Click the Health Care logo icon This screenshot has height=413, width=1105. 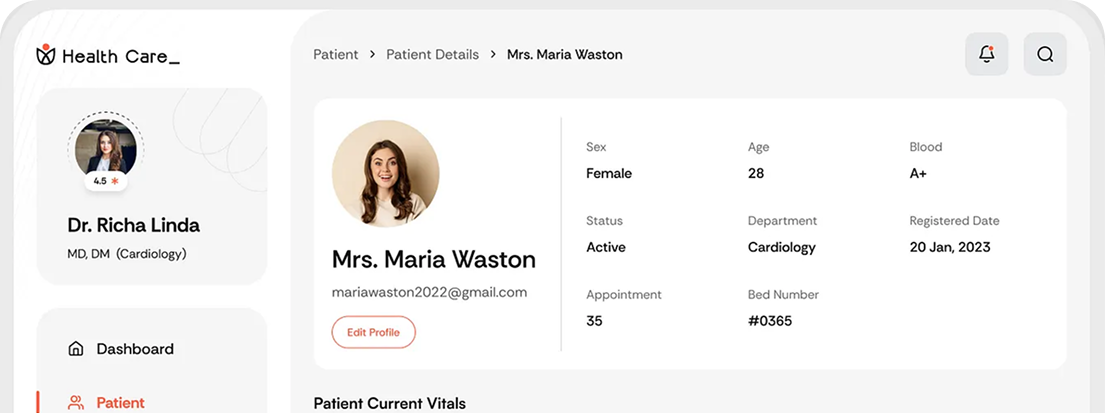point(45,56)
